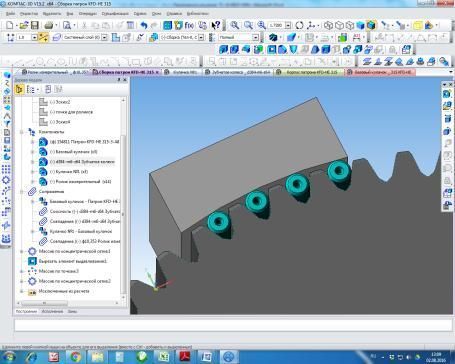Open the system layer dropdown list
The width and height of the screenshot is (455, 364).
click(104, 37)
